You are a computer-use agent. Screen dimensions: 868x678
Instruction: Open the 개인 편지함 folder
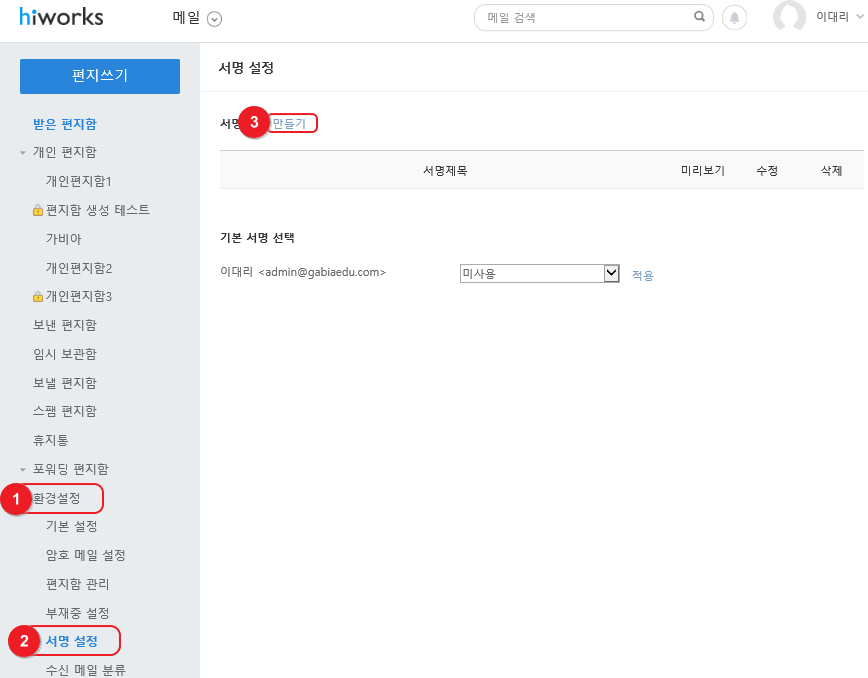point(65,152)
